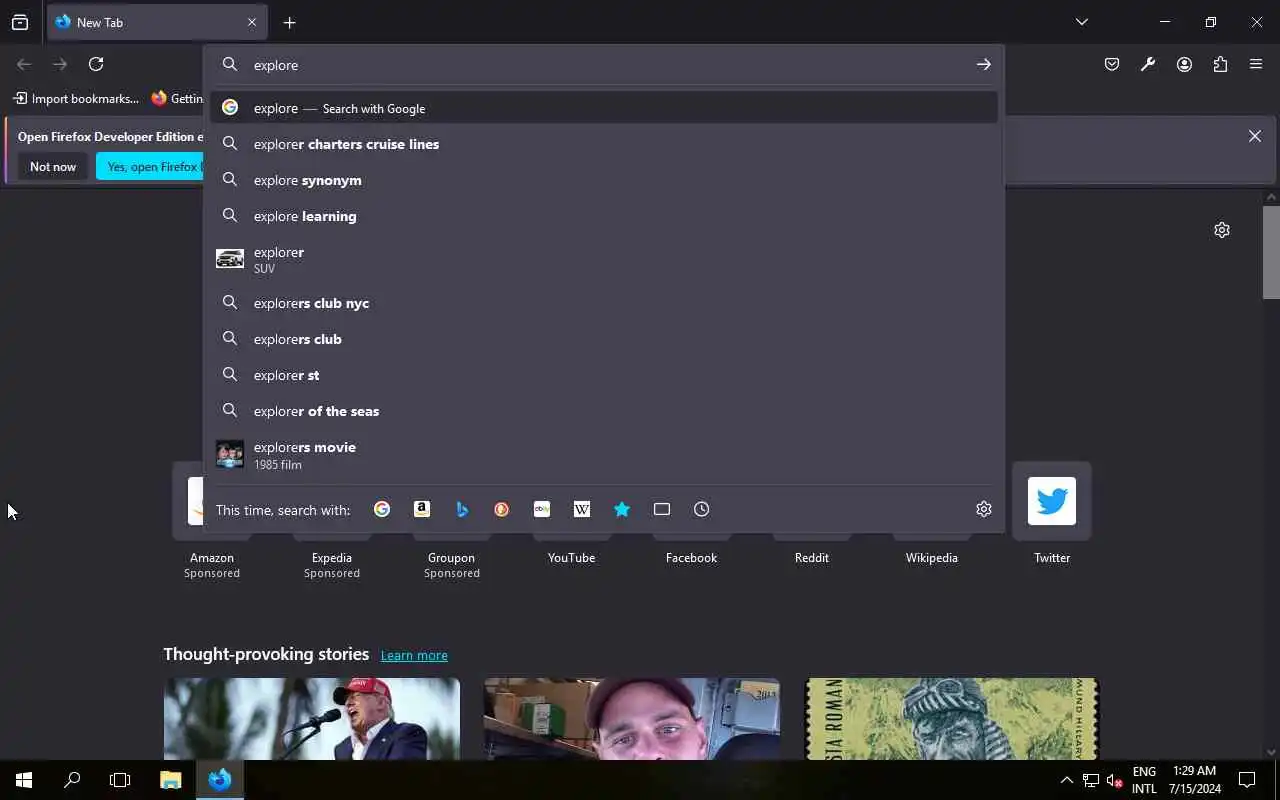Open the Firefox account icon
Viewport: 1280px width, 800px height.
pos(1184,64)
